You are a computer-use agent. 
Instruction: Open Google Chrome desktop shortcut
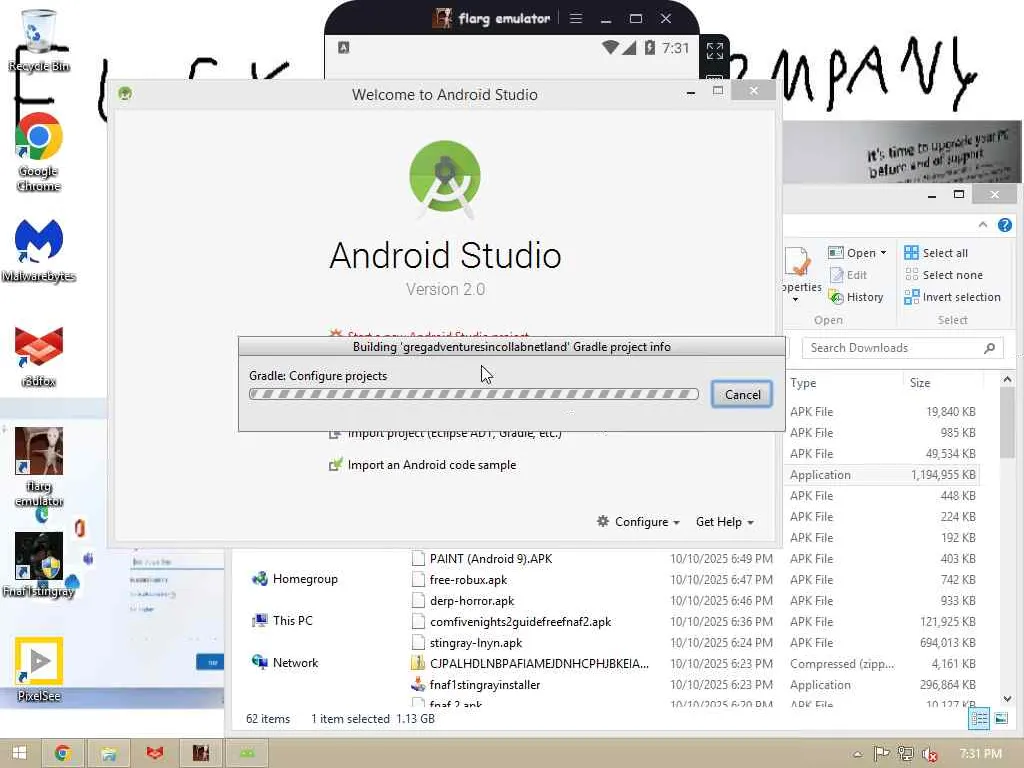tap(39, 152)
